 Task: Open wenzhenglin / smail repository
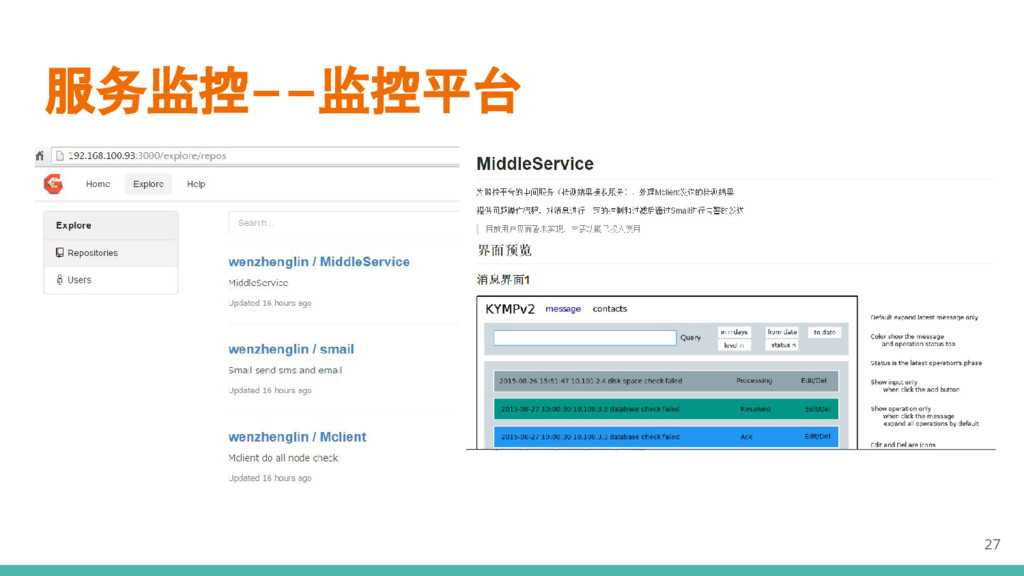click(x=291, y=349)
